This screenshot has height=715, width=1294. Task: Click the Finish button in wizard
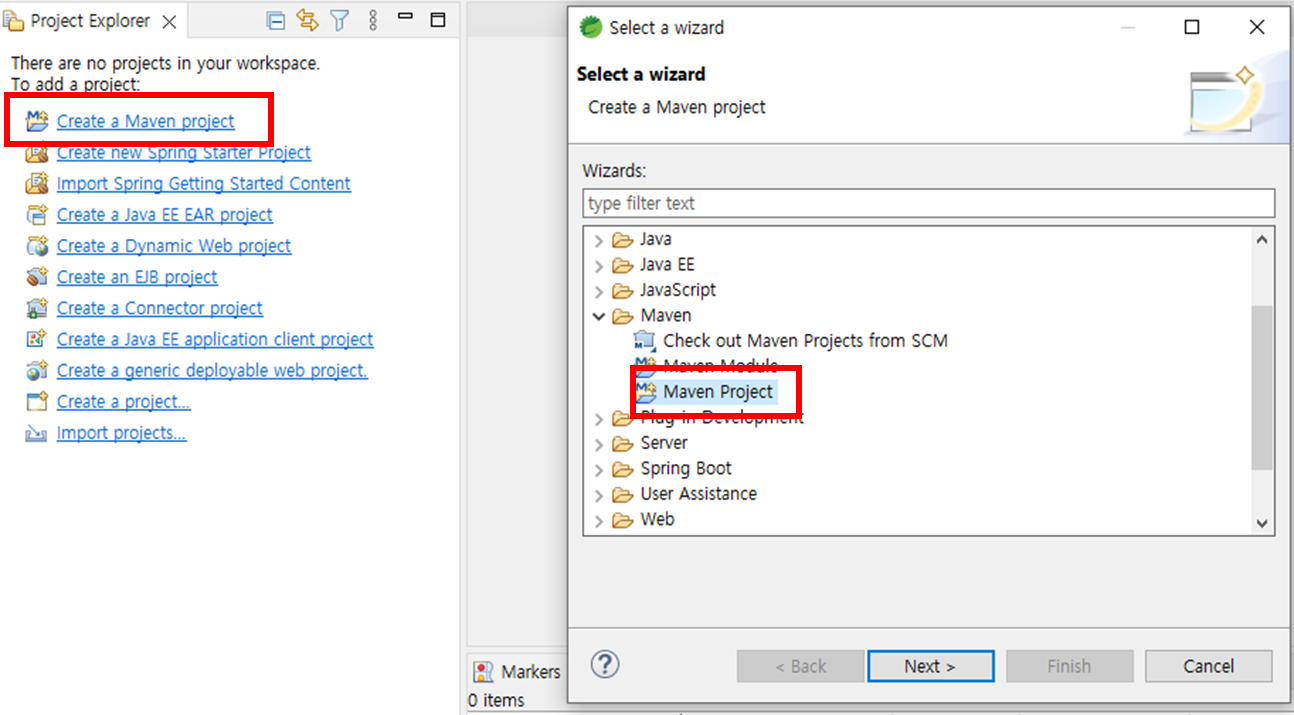[1069, 666]
